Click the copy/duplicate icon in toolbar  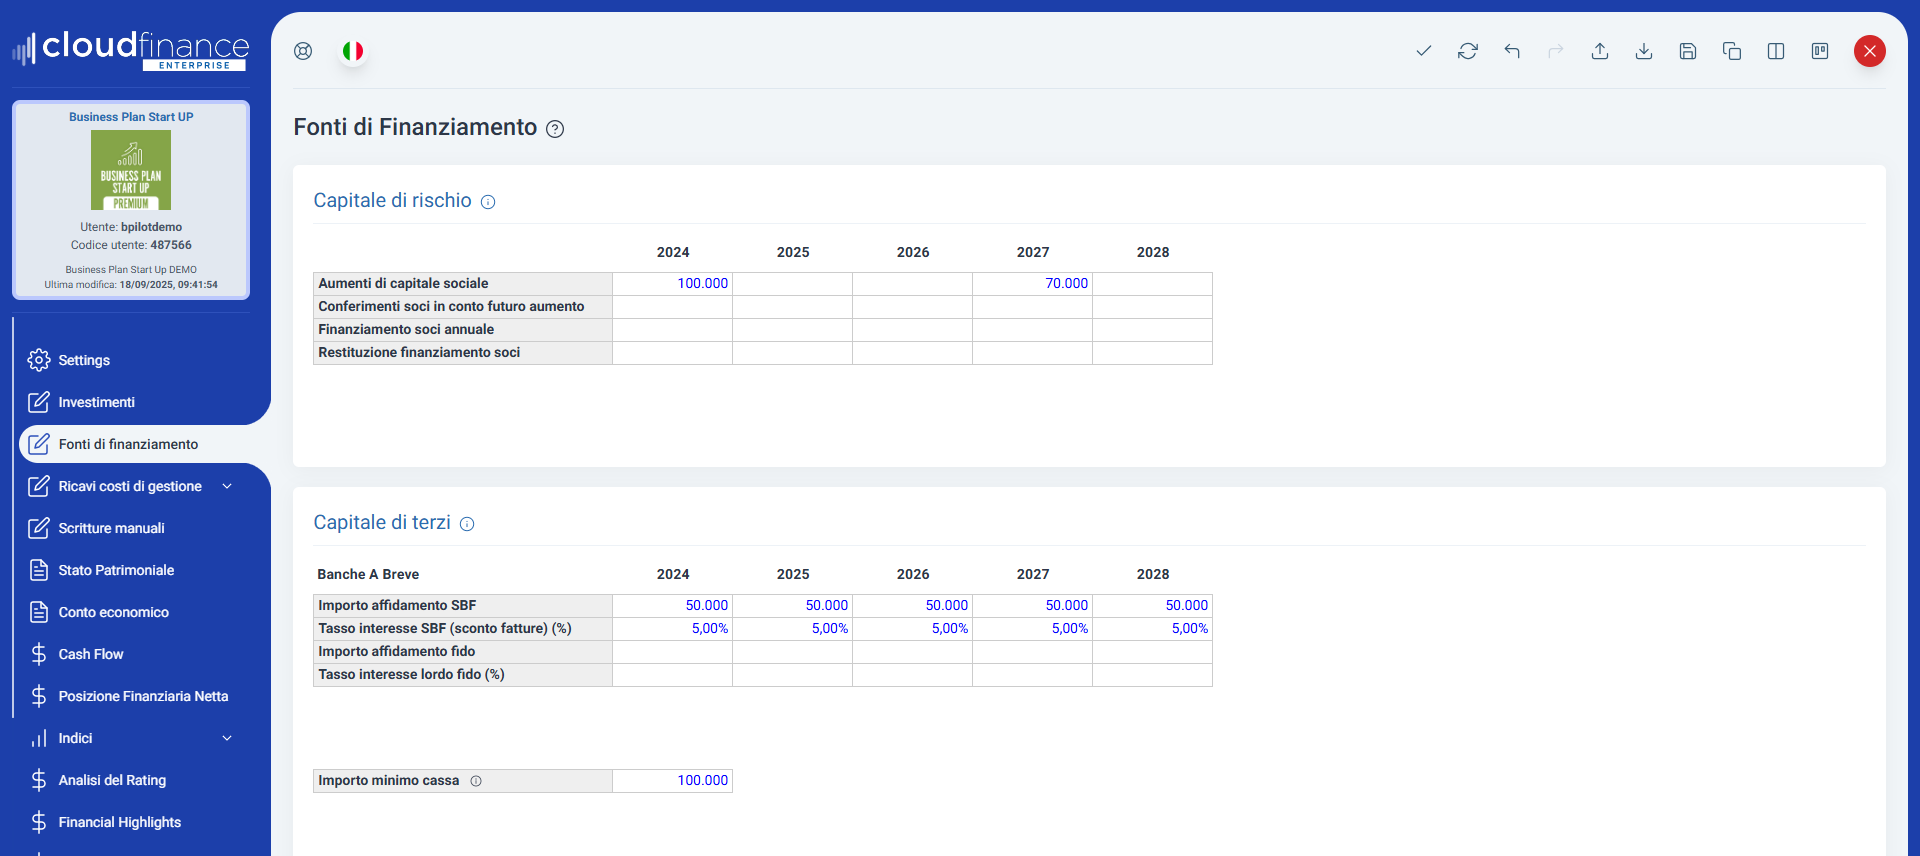click(x=1732, y=51)
